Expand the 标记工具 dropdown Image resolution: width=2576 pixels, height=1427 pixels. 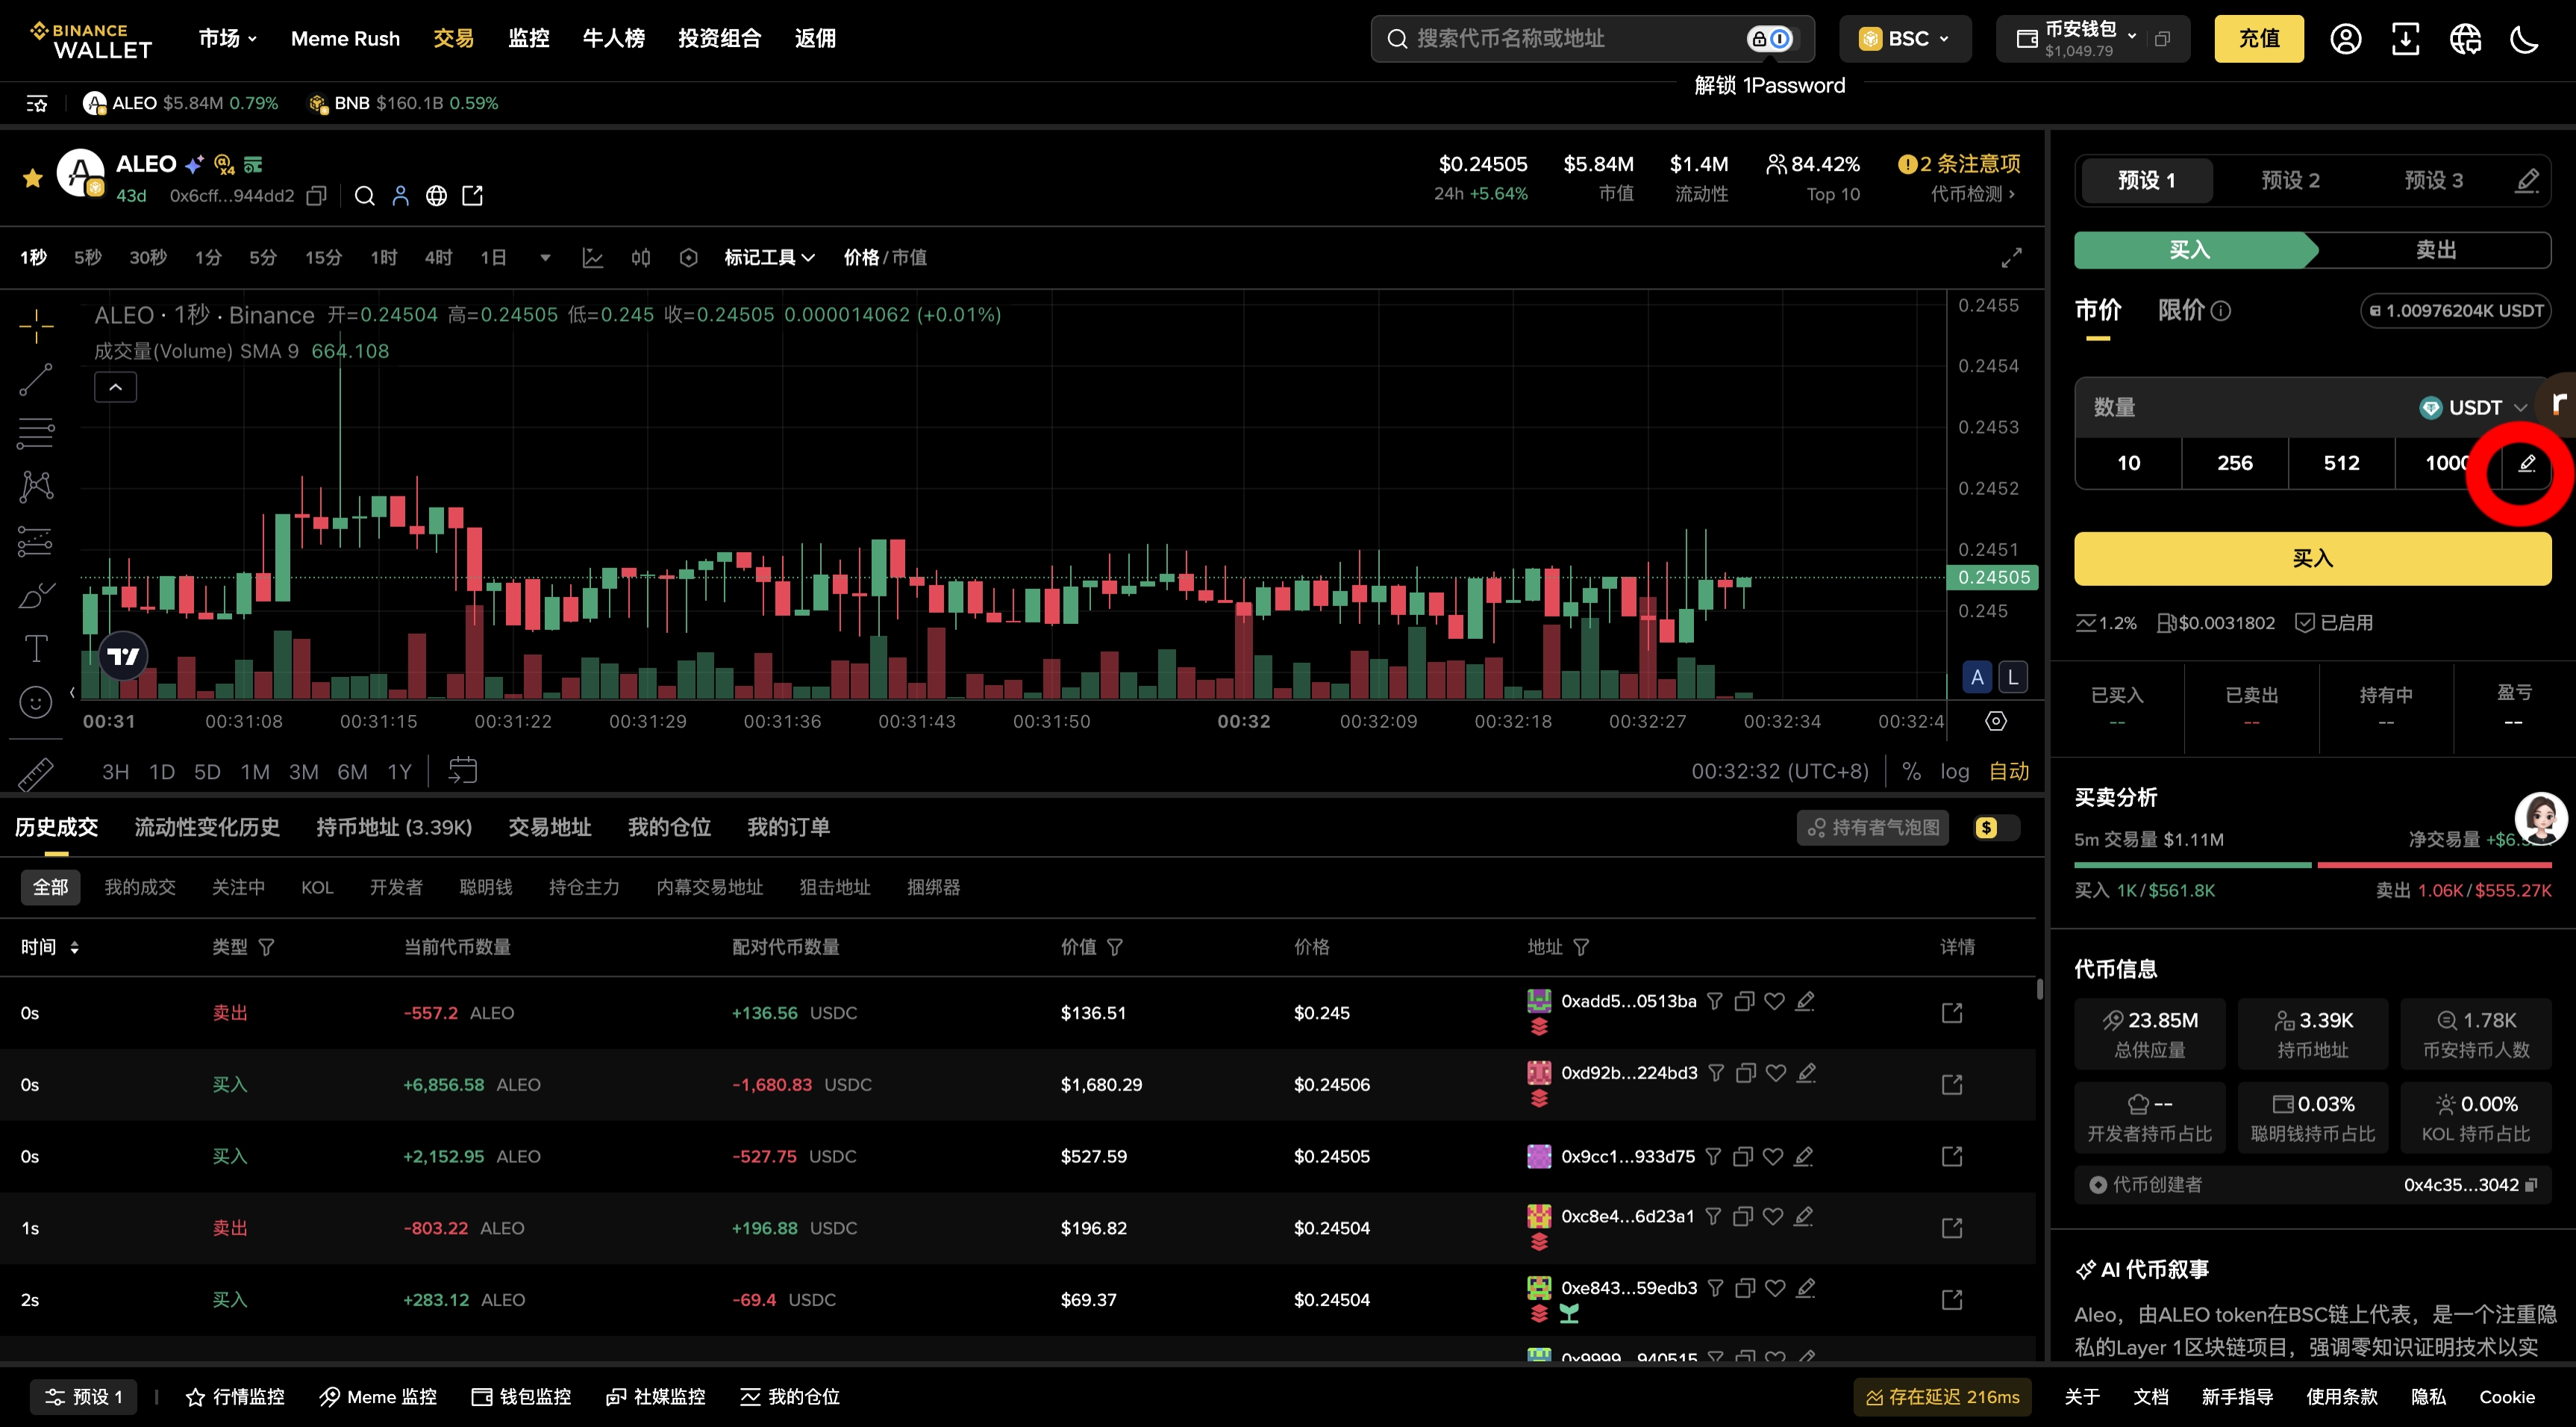point(769,258)
